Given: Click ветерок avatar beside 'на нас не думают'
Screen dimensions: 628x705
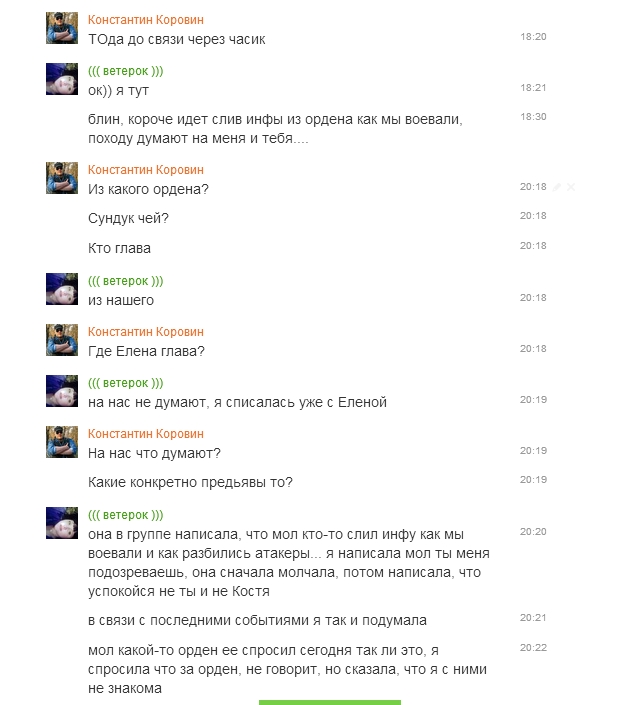Looking at the screenshot, I should [x=62, y=391].
